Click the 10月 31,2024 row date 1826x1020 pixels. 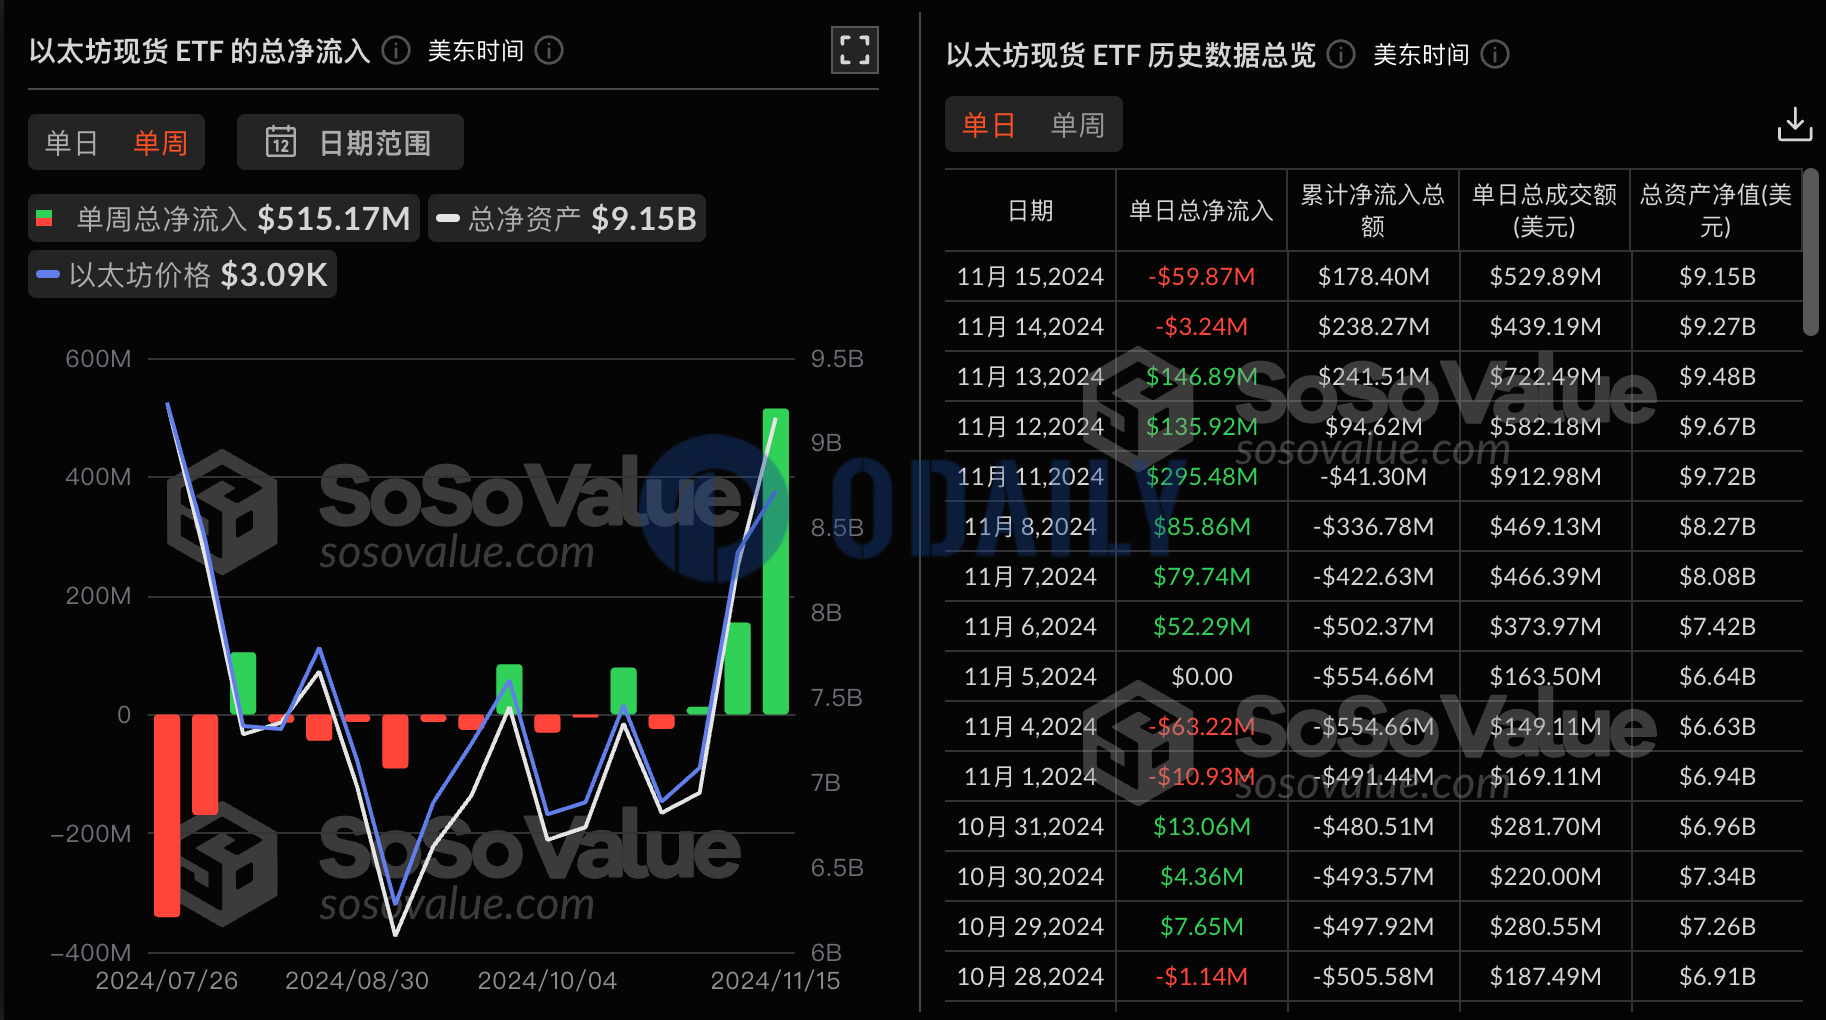pyautogui.click(x=1031, y=826)
